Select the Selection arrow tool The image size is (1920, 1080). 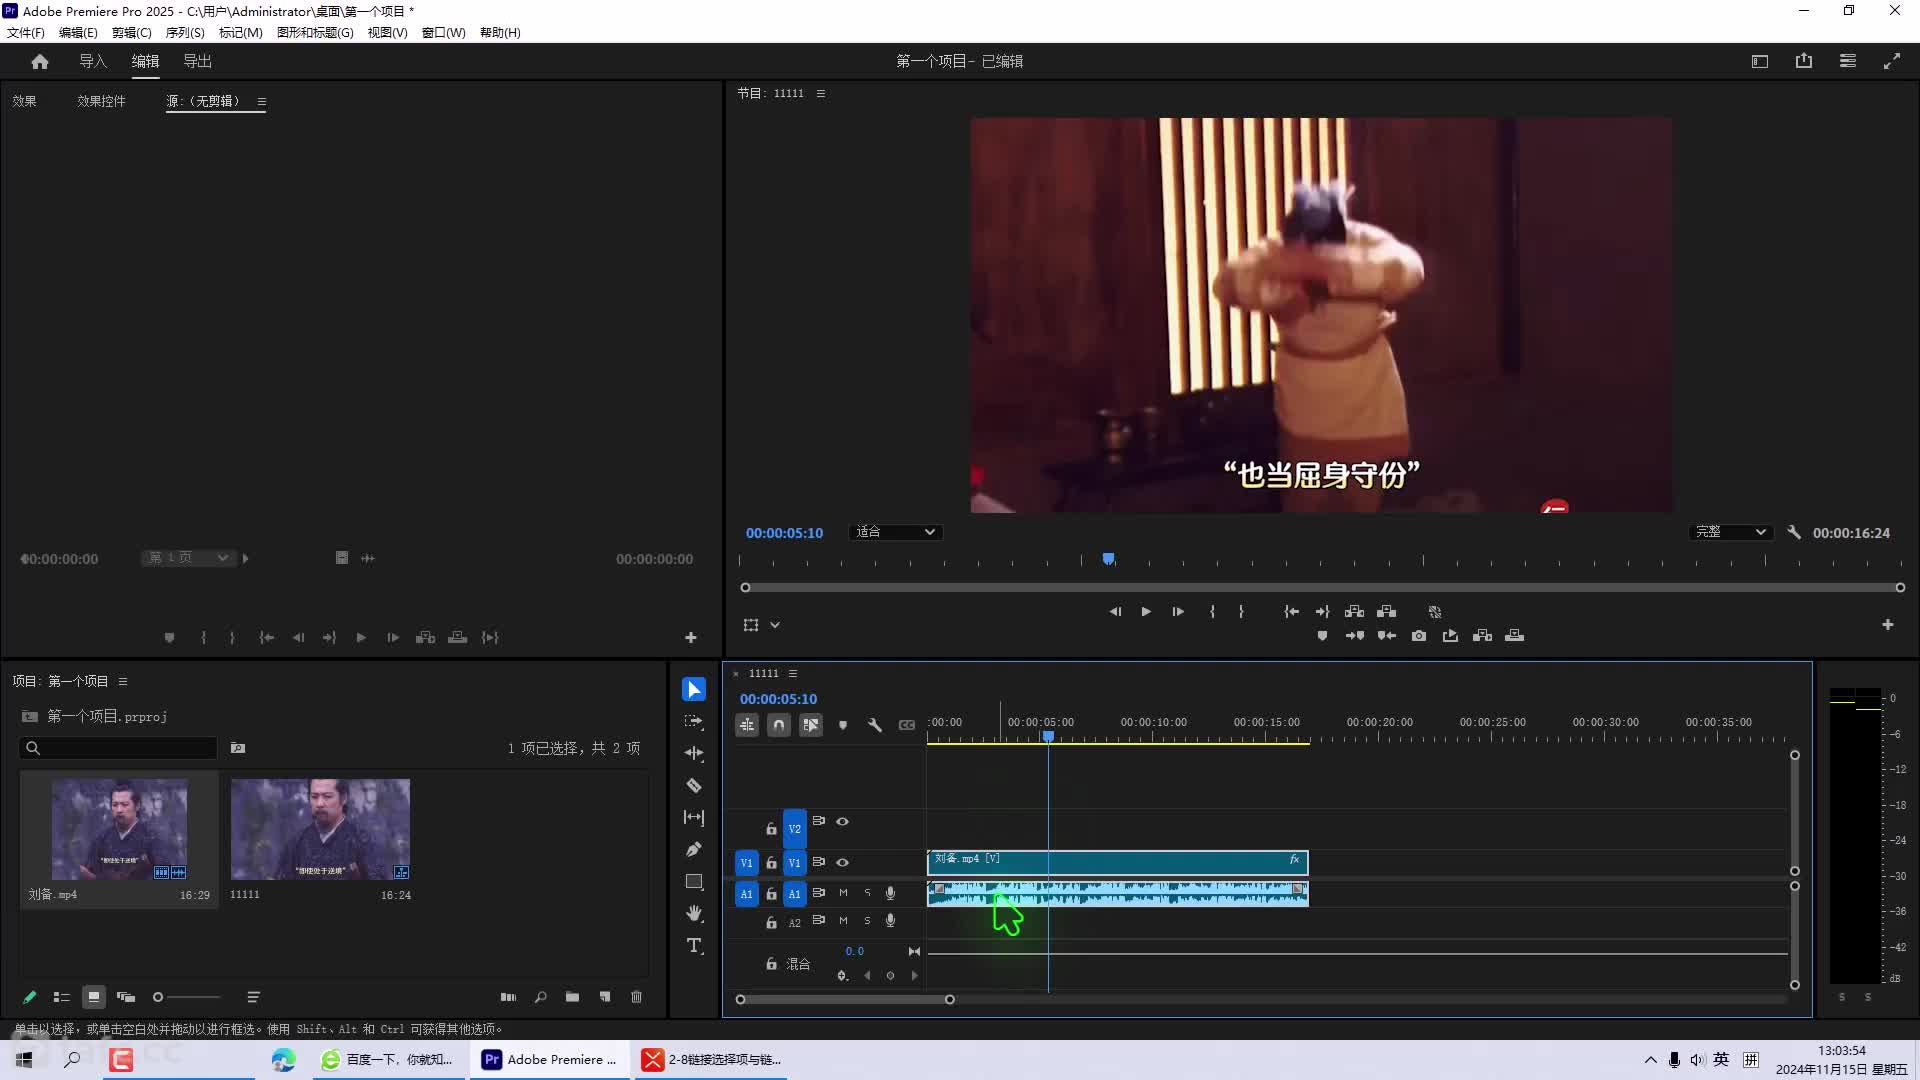pos(693,689)
